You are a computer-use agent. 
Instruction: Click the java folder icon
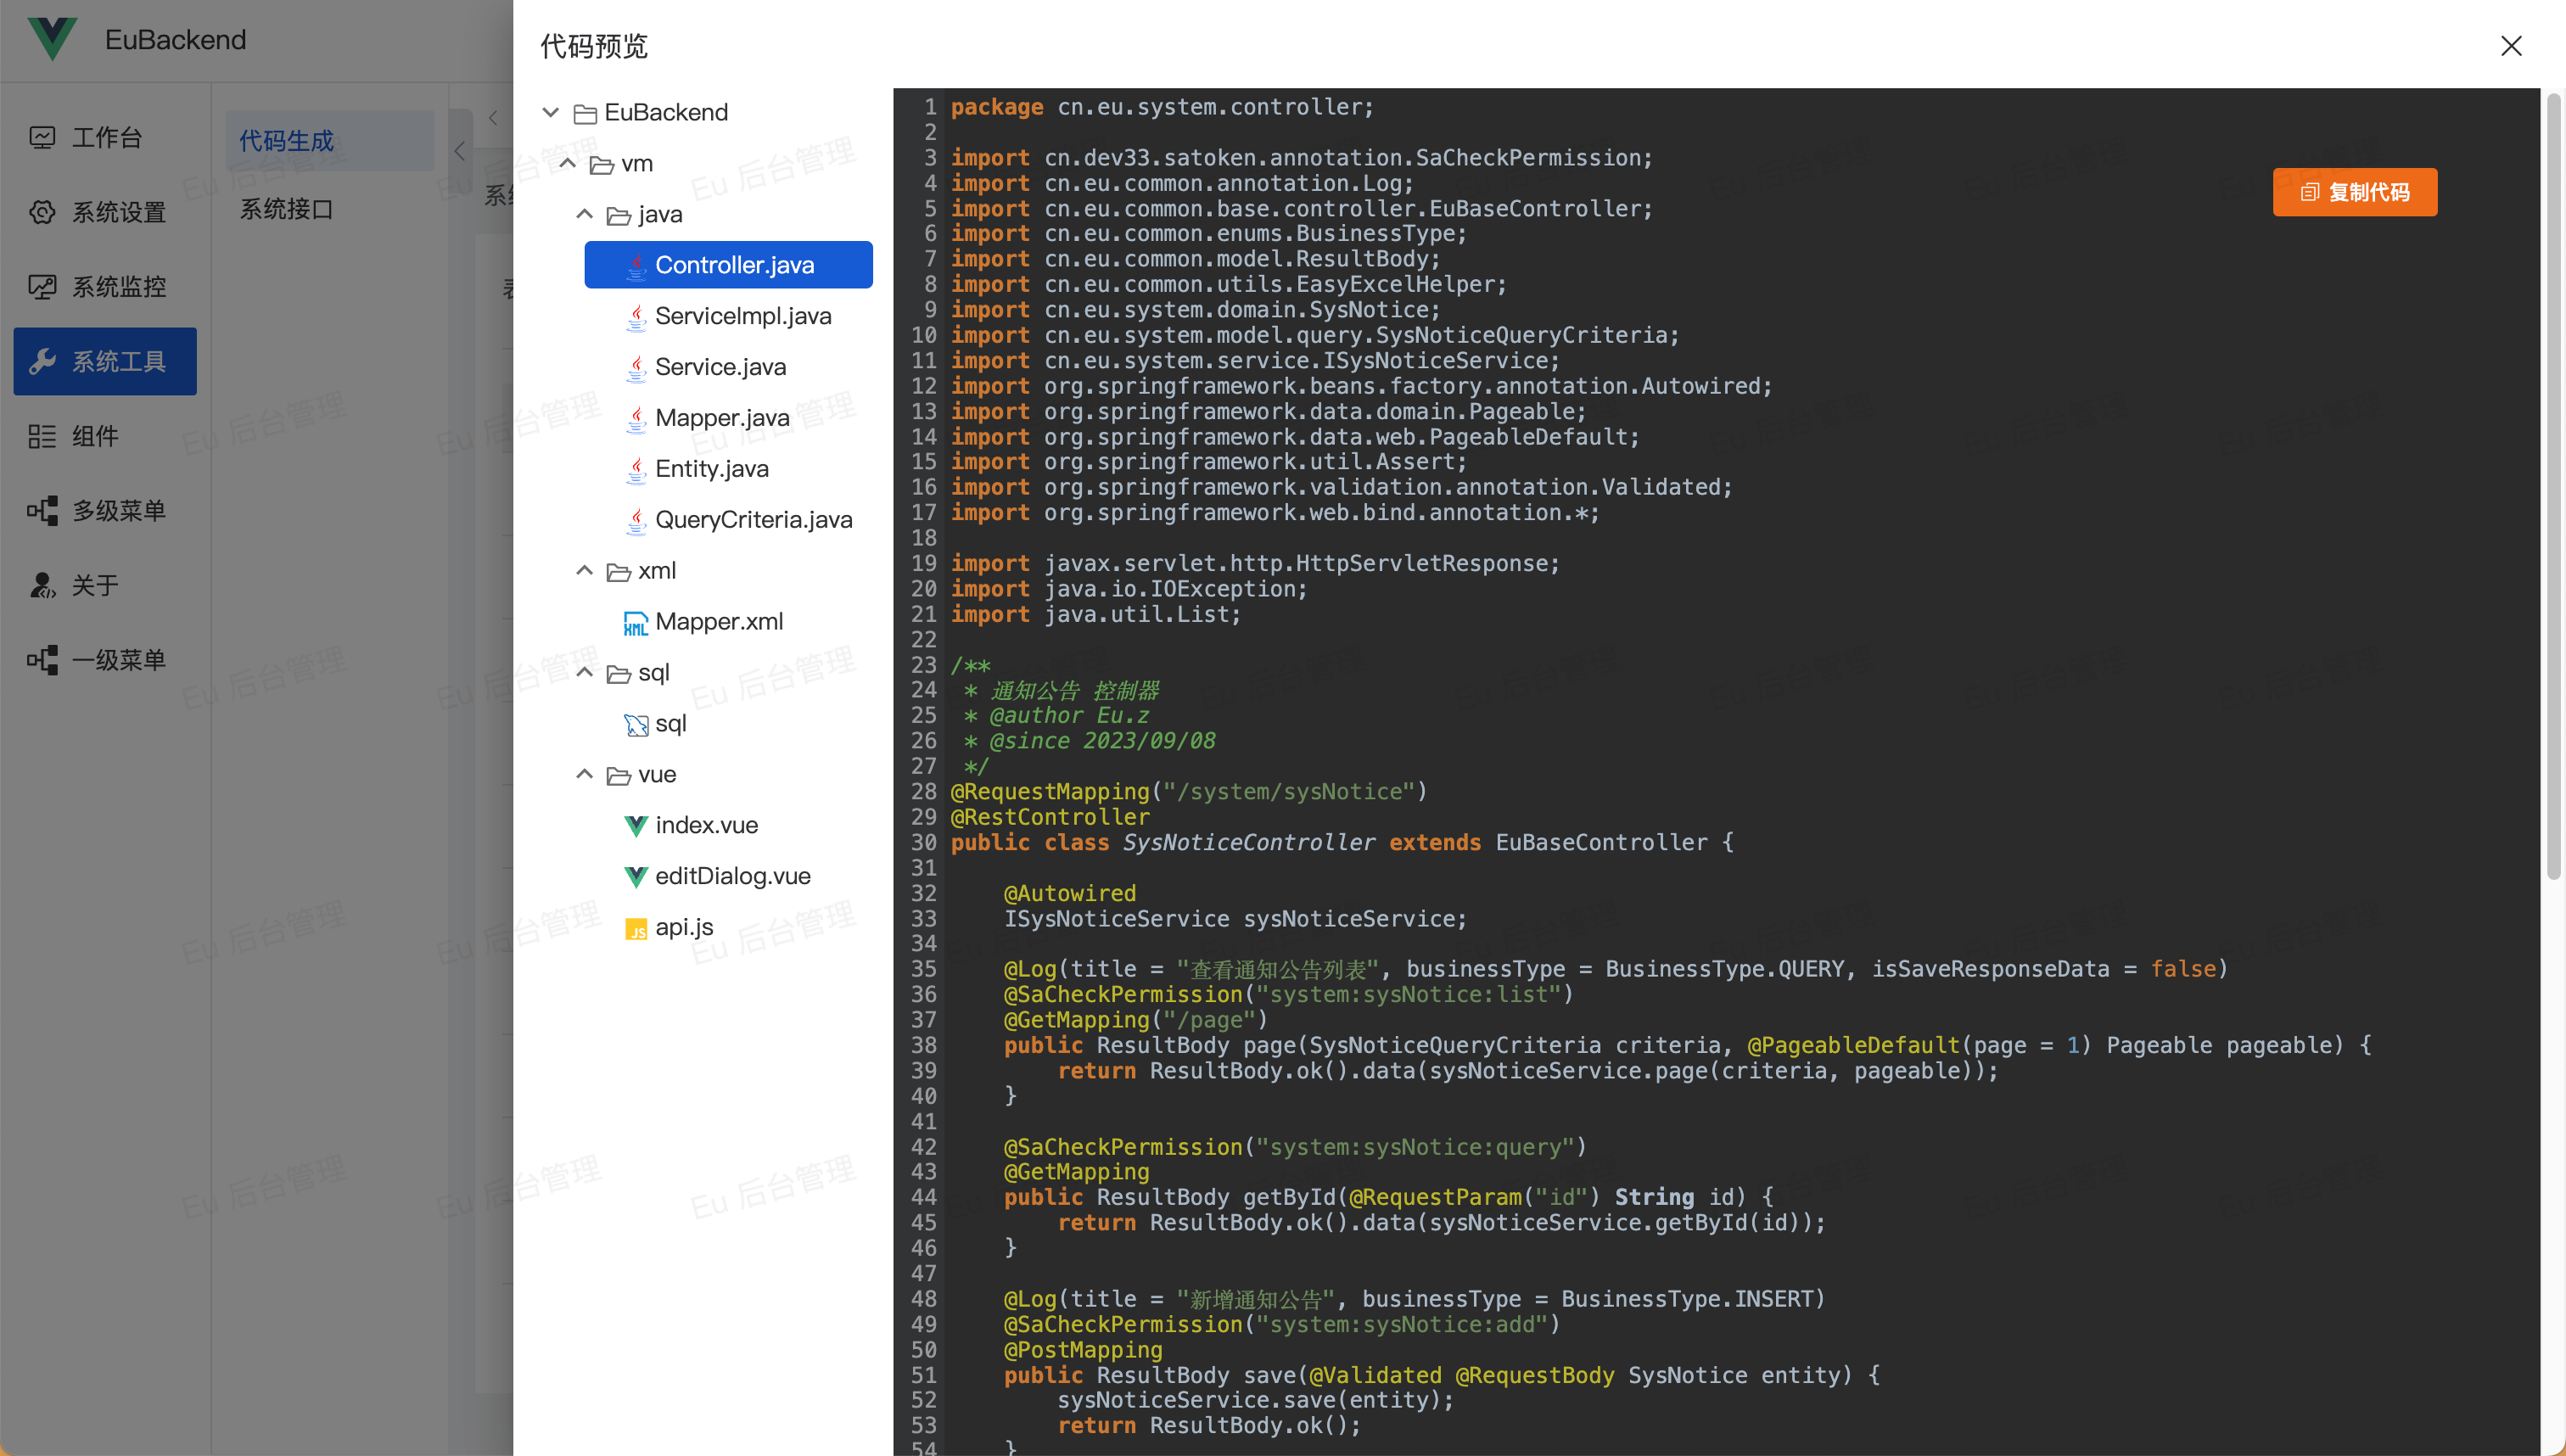click(x=619, y=215)
